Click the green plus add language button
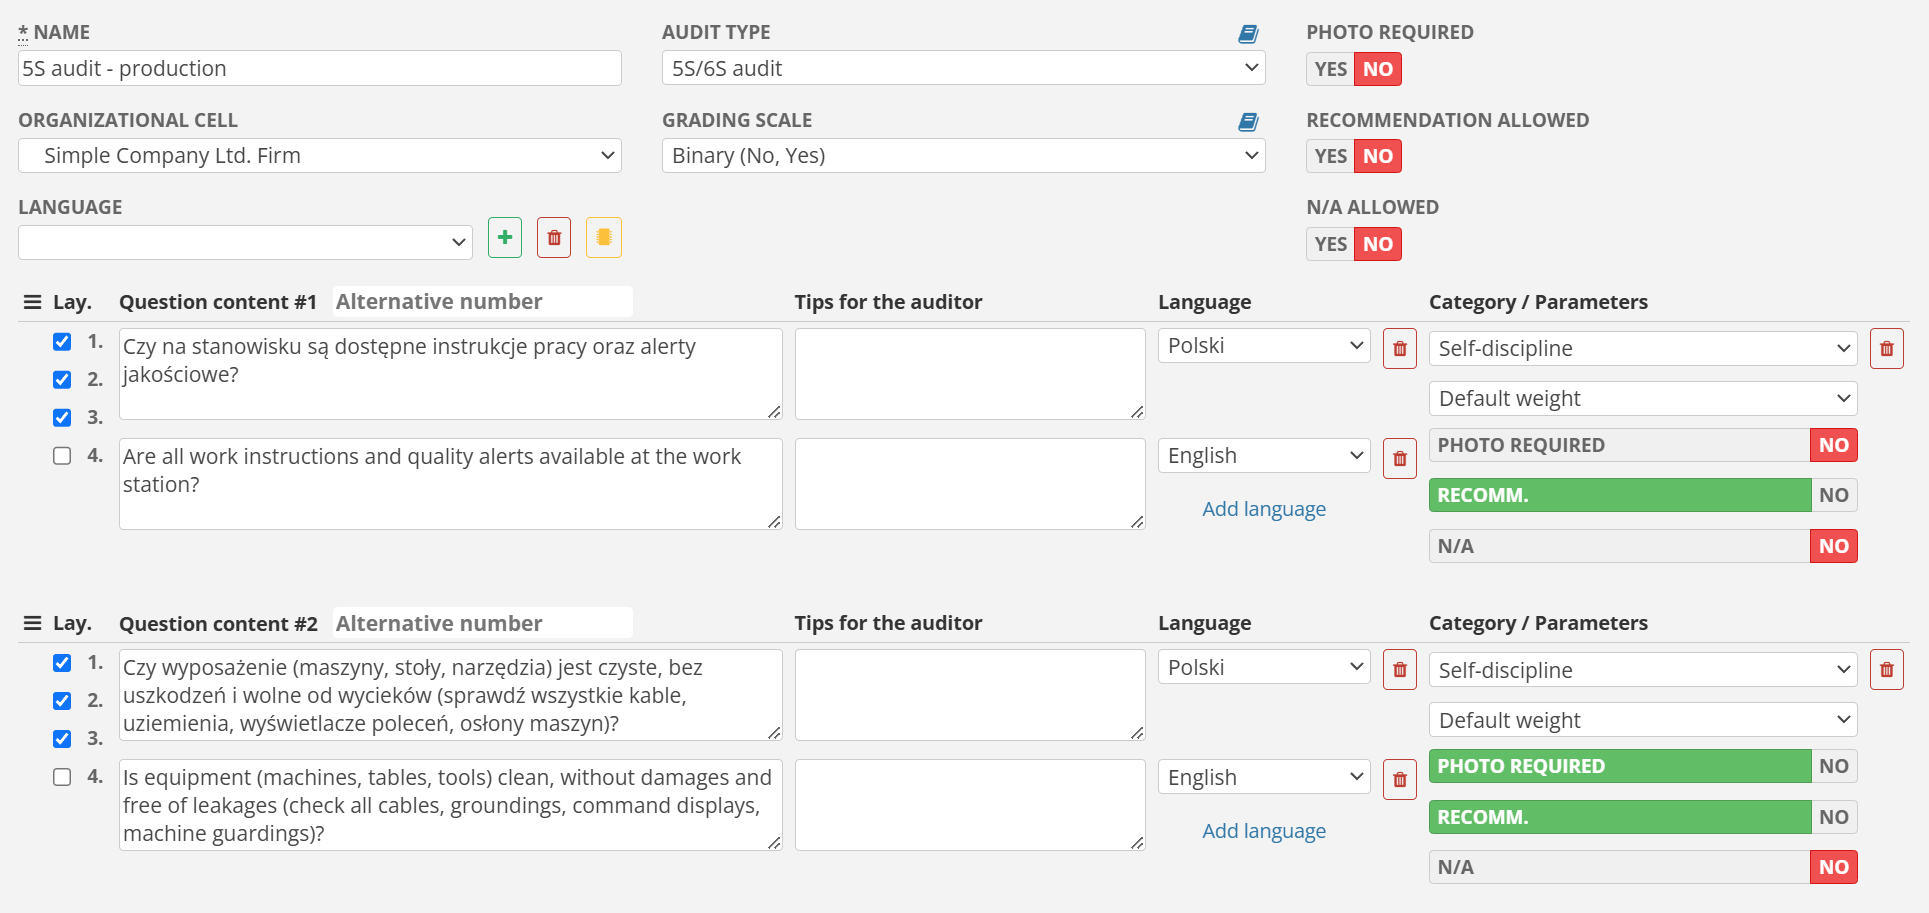The height and width of the screenshot is (913, 1929). (505, 238)
